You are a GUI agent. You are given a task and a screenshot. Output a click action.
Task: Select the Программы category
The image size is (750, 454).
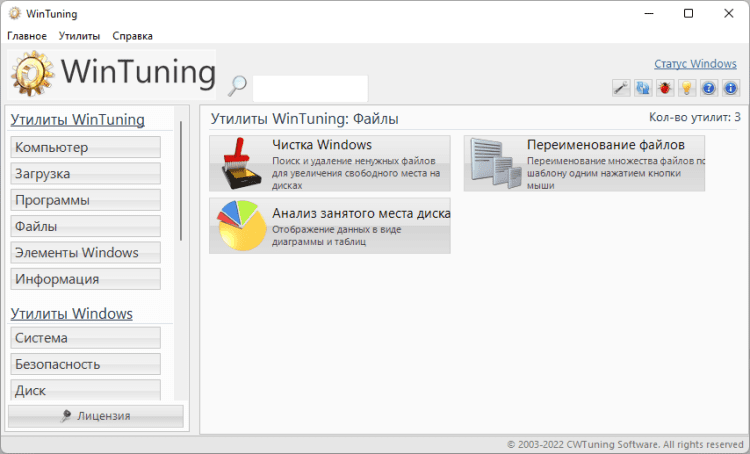86,200
